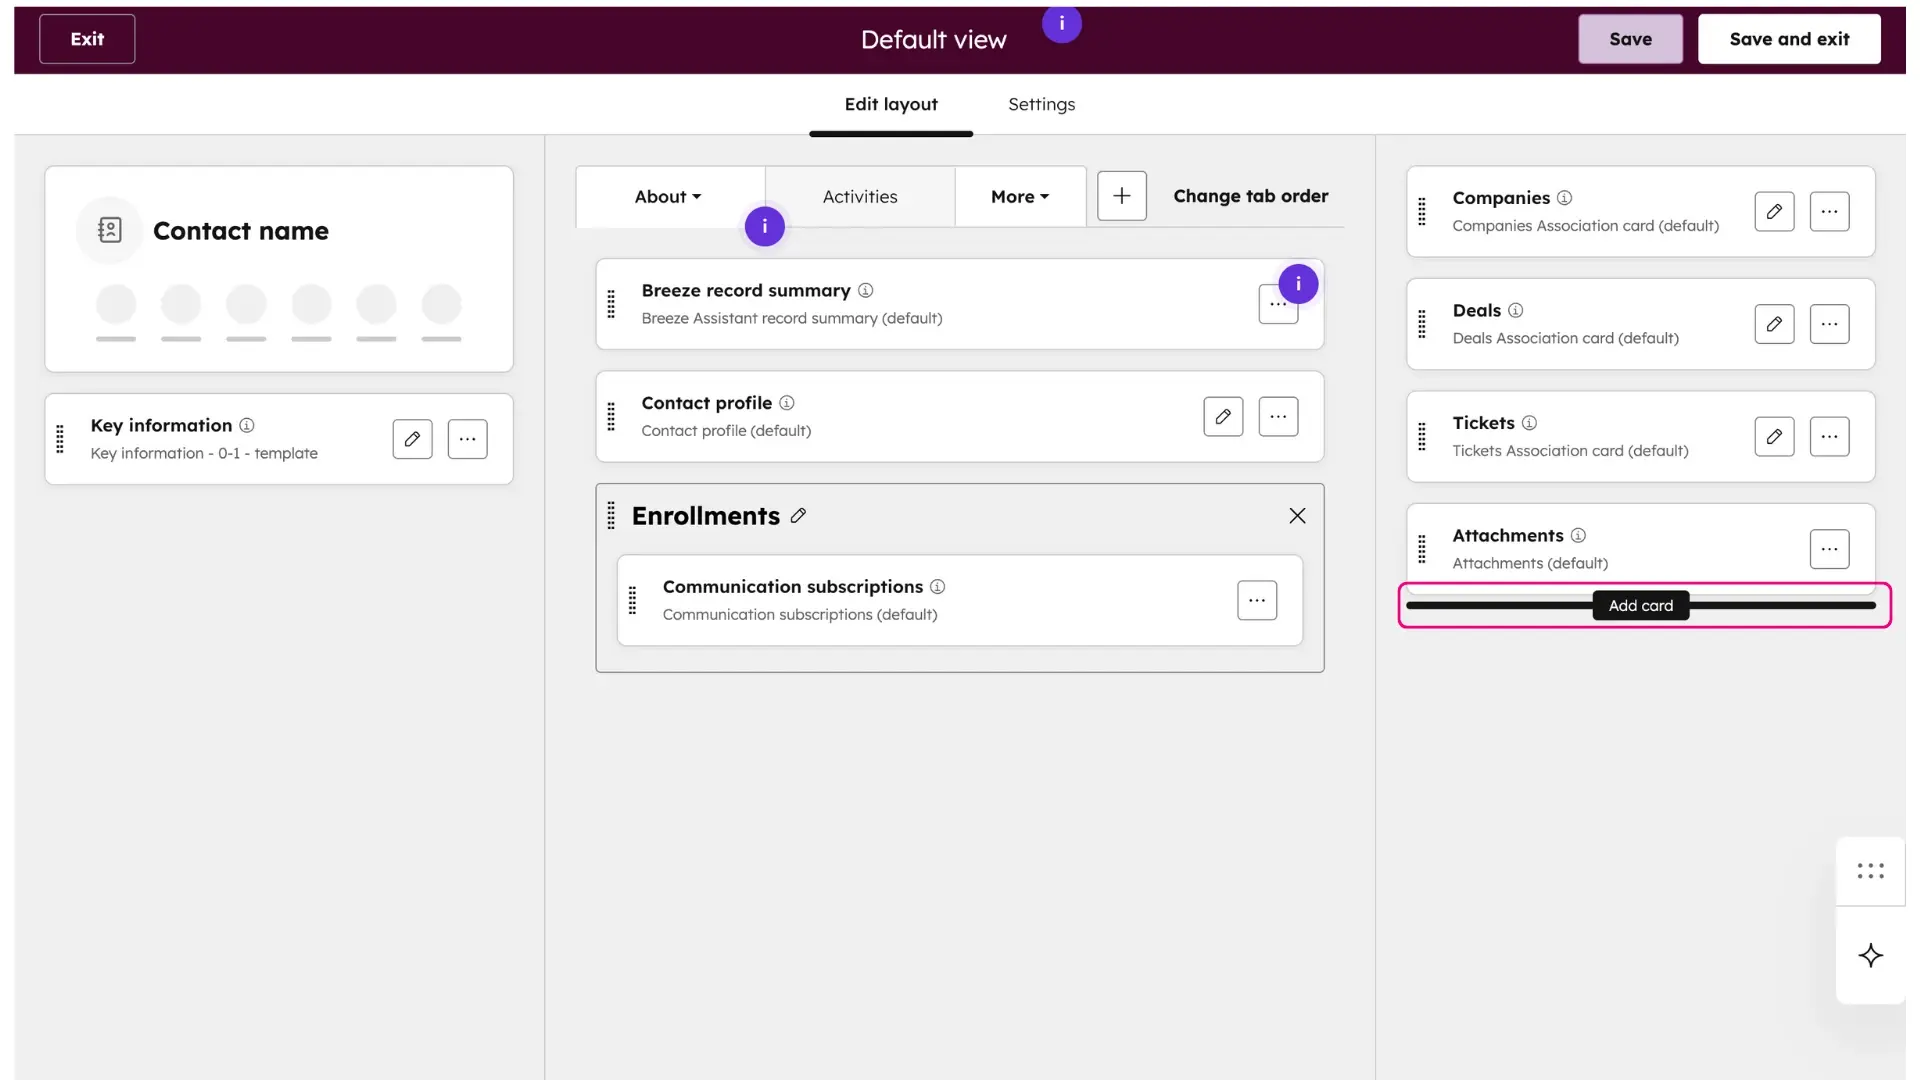The image size is (1920, 1080).
Task: Select the Activities tab
Action: (x=859, y=196)
